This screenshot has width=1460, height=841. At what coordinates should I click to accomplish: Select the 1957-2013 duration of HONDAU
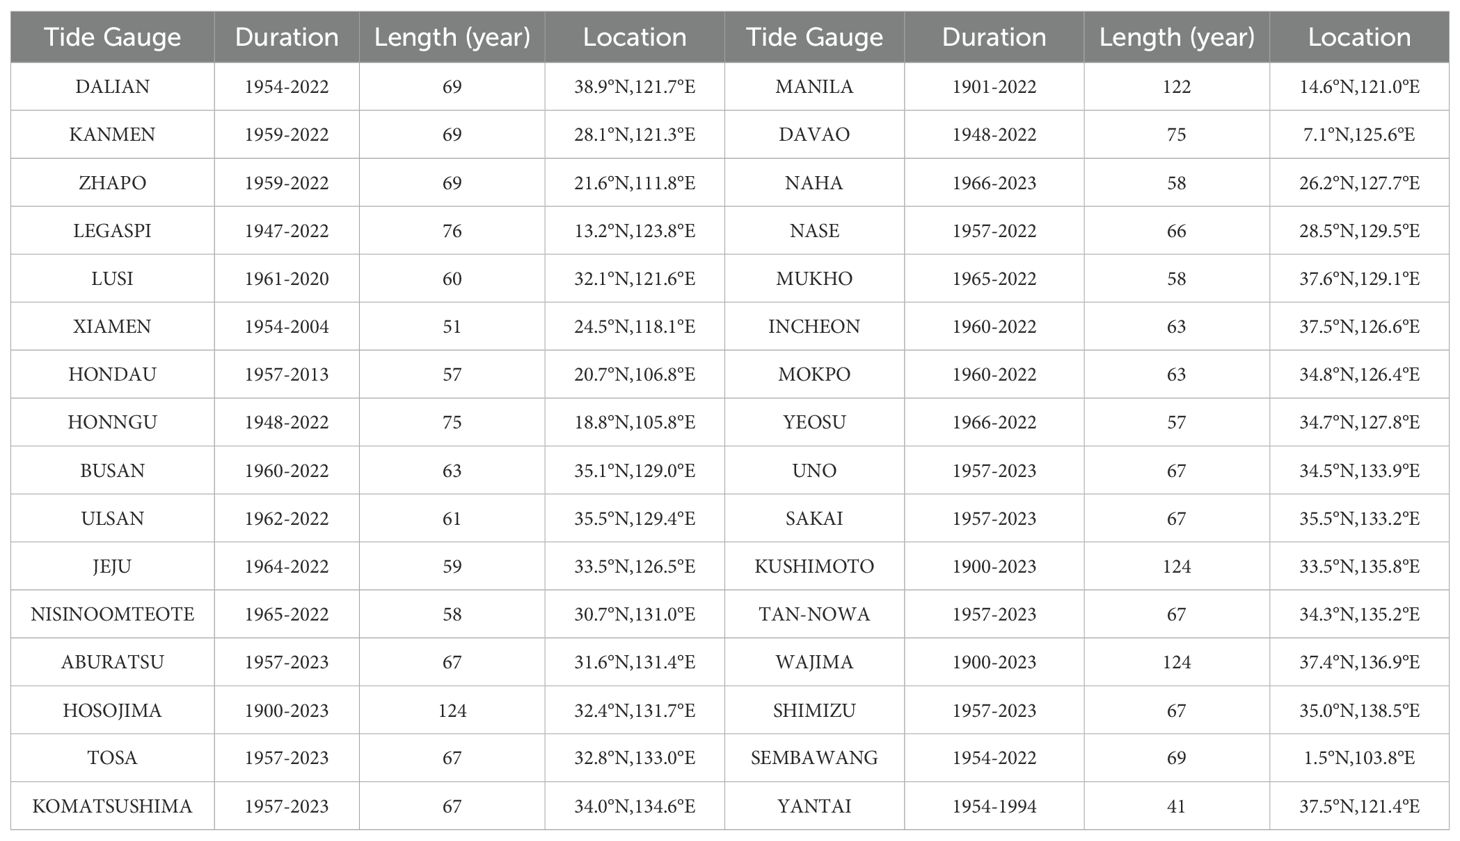pyautogui.click(x=286, y=375)
